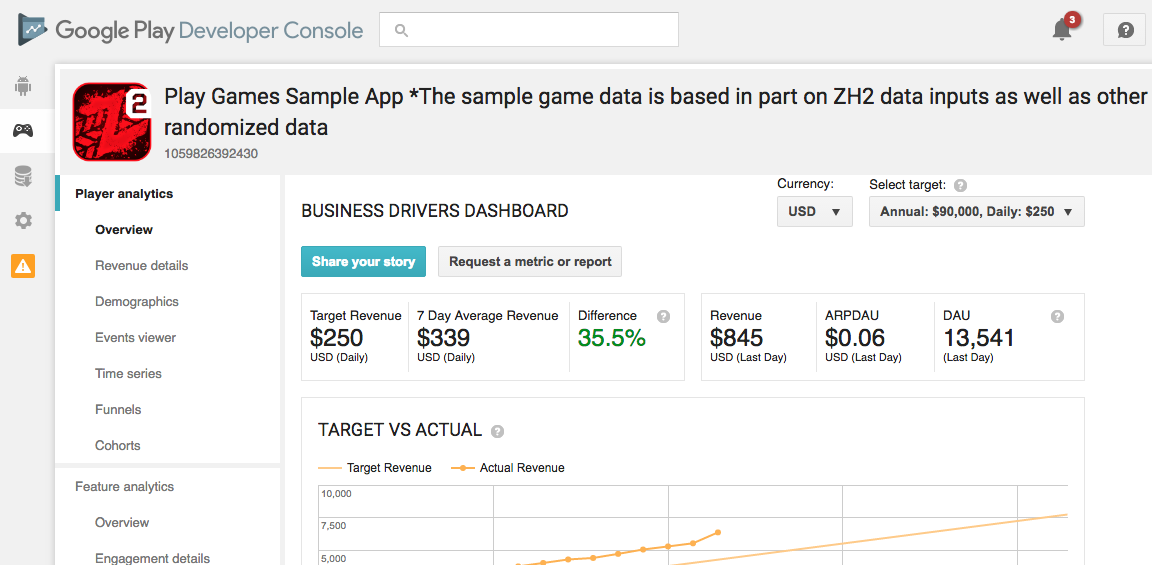Open the Cohorts page
This screenshot has width=1152, height=565.
(x=118, y=446)
